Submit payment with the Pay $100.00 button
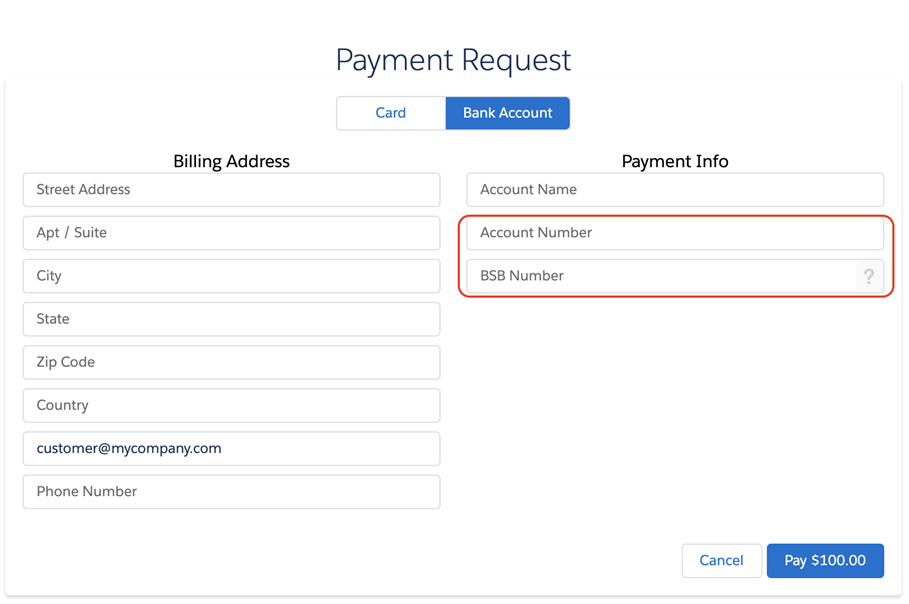909x604 pixels. point(825,561)
